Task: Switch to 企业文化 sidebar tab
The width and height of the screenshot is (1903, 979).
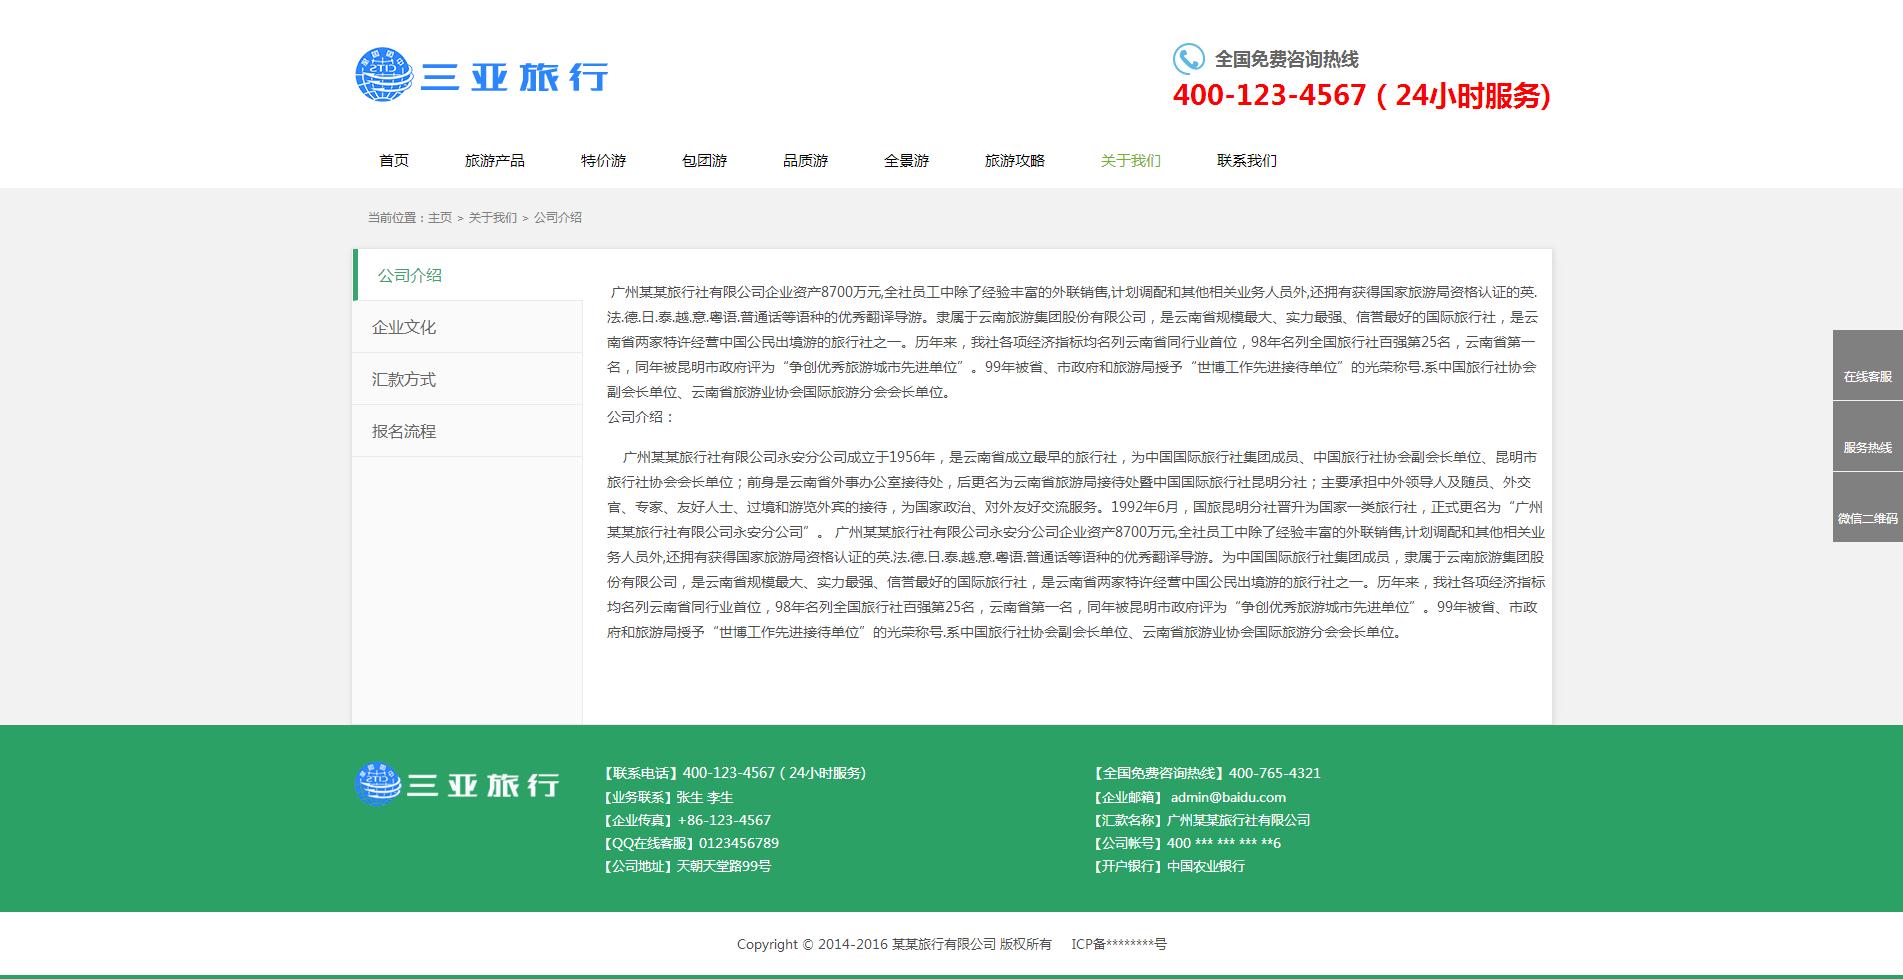Action: click(x=404, y=327)
